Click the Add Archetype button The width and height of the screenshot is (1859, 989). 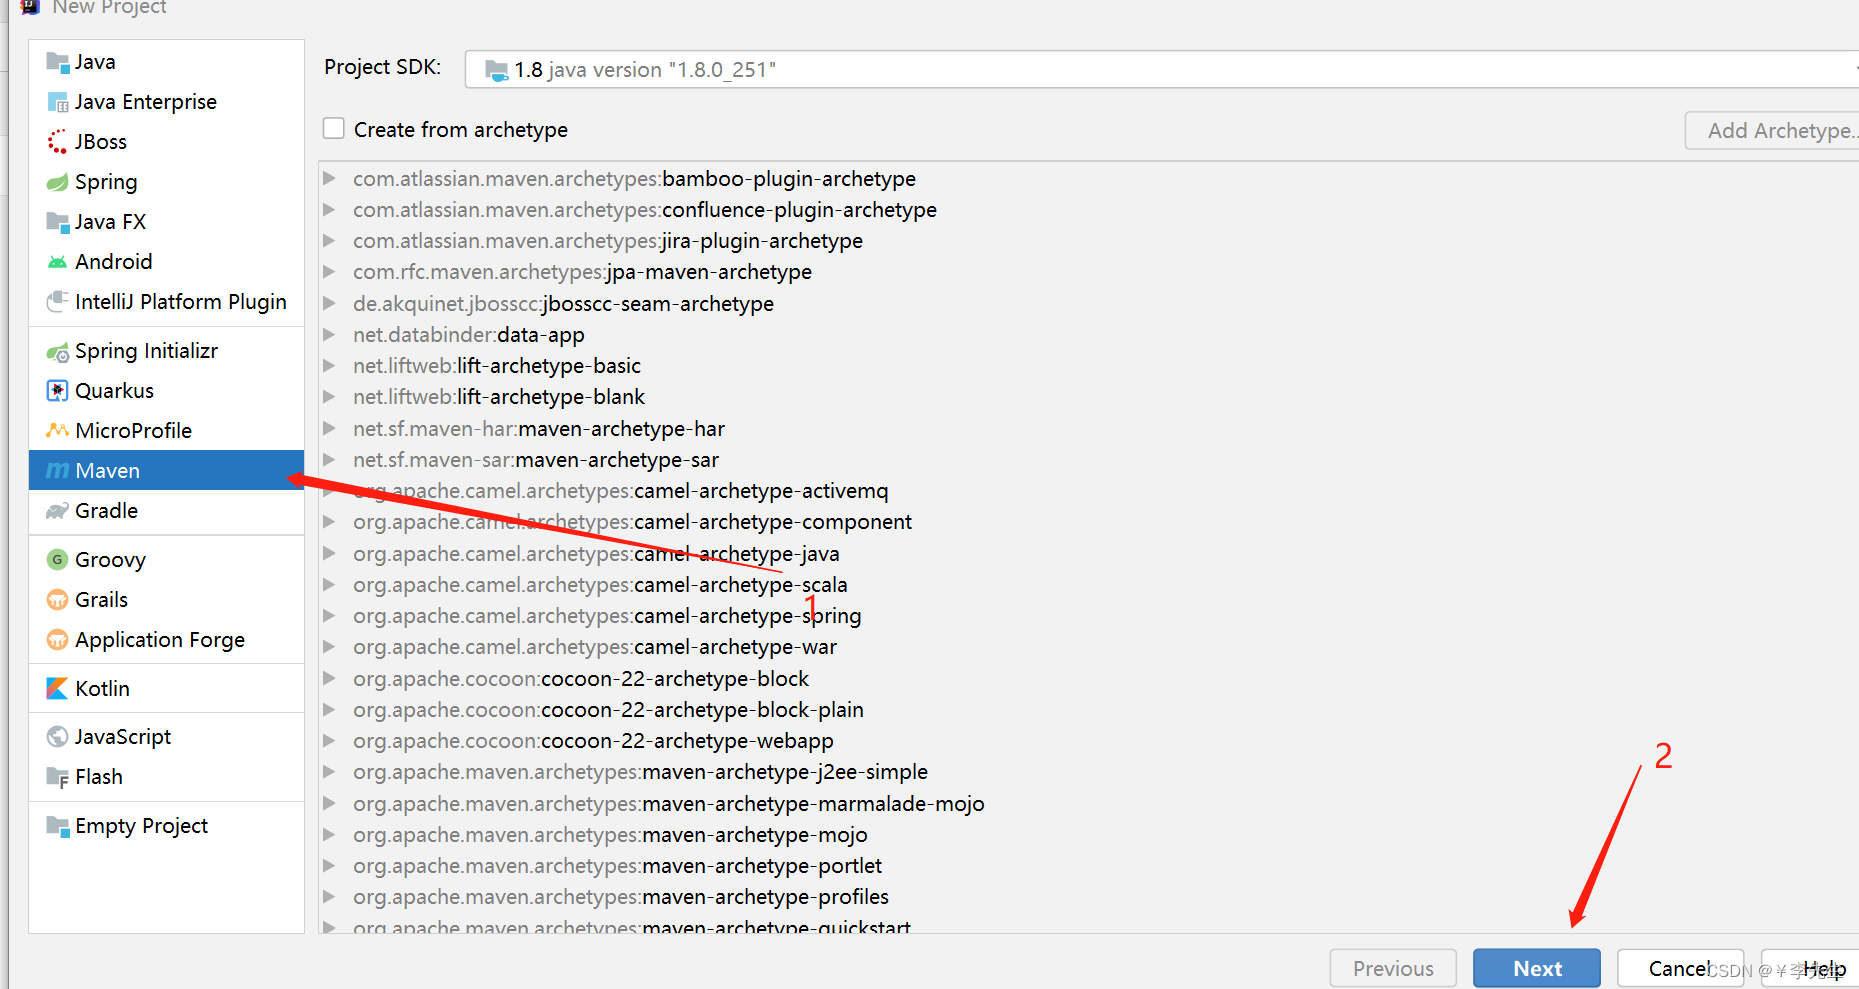point(1773,131)
